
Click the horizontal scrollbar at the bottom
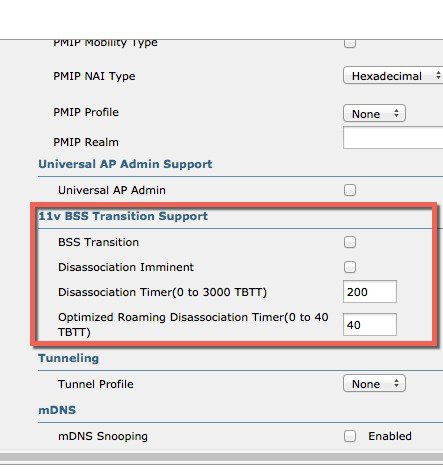point(221,457)
